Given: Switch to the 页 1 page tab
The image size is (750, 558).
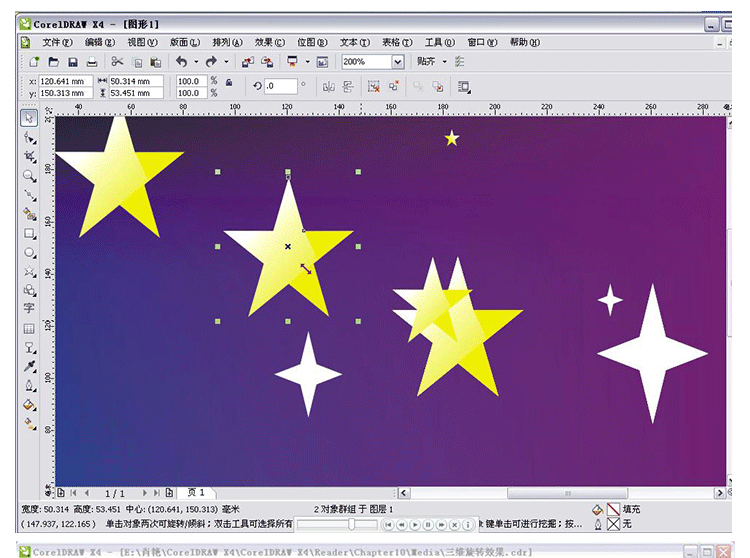Looking at the screenshot, I should [197, 492].
